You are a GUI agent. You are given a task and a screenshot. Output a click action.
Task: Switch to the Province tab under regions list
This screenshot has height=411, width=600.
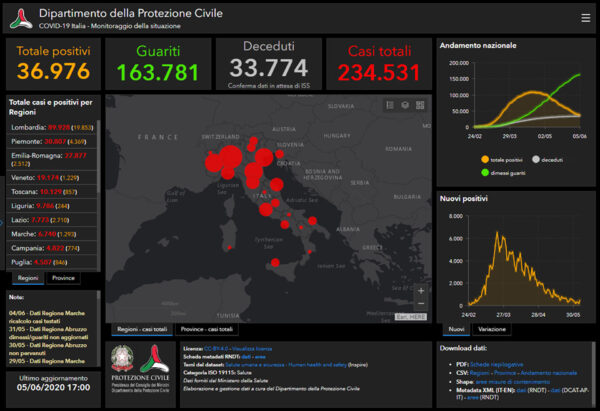pos(63,278)
